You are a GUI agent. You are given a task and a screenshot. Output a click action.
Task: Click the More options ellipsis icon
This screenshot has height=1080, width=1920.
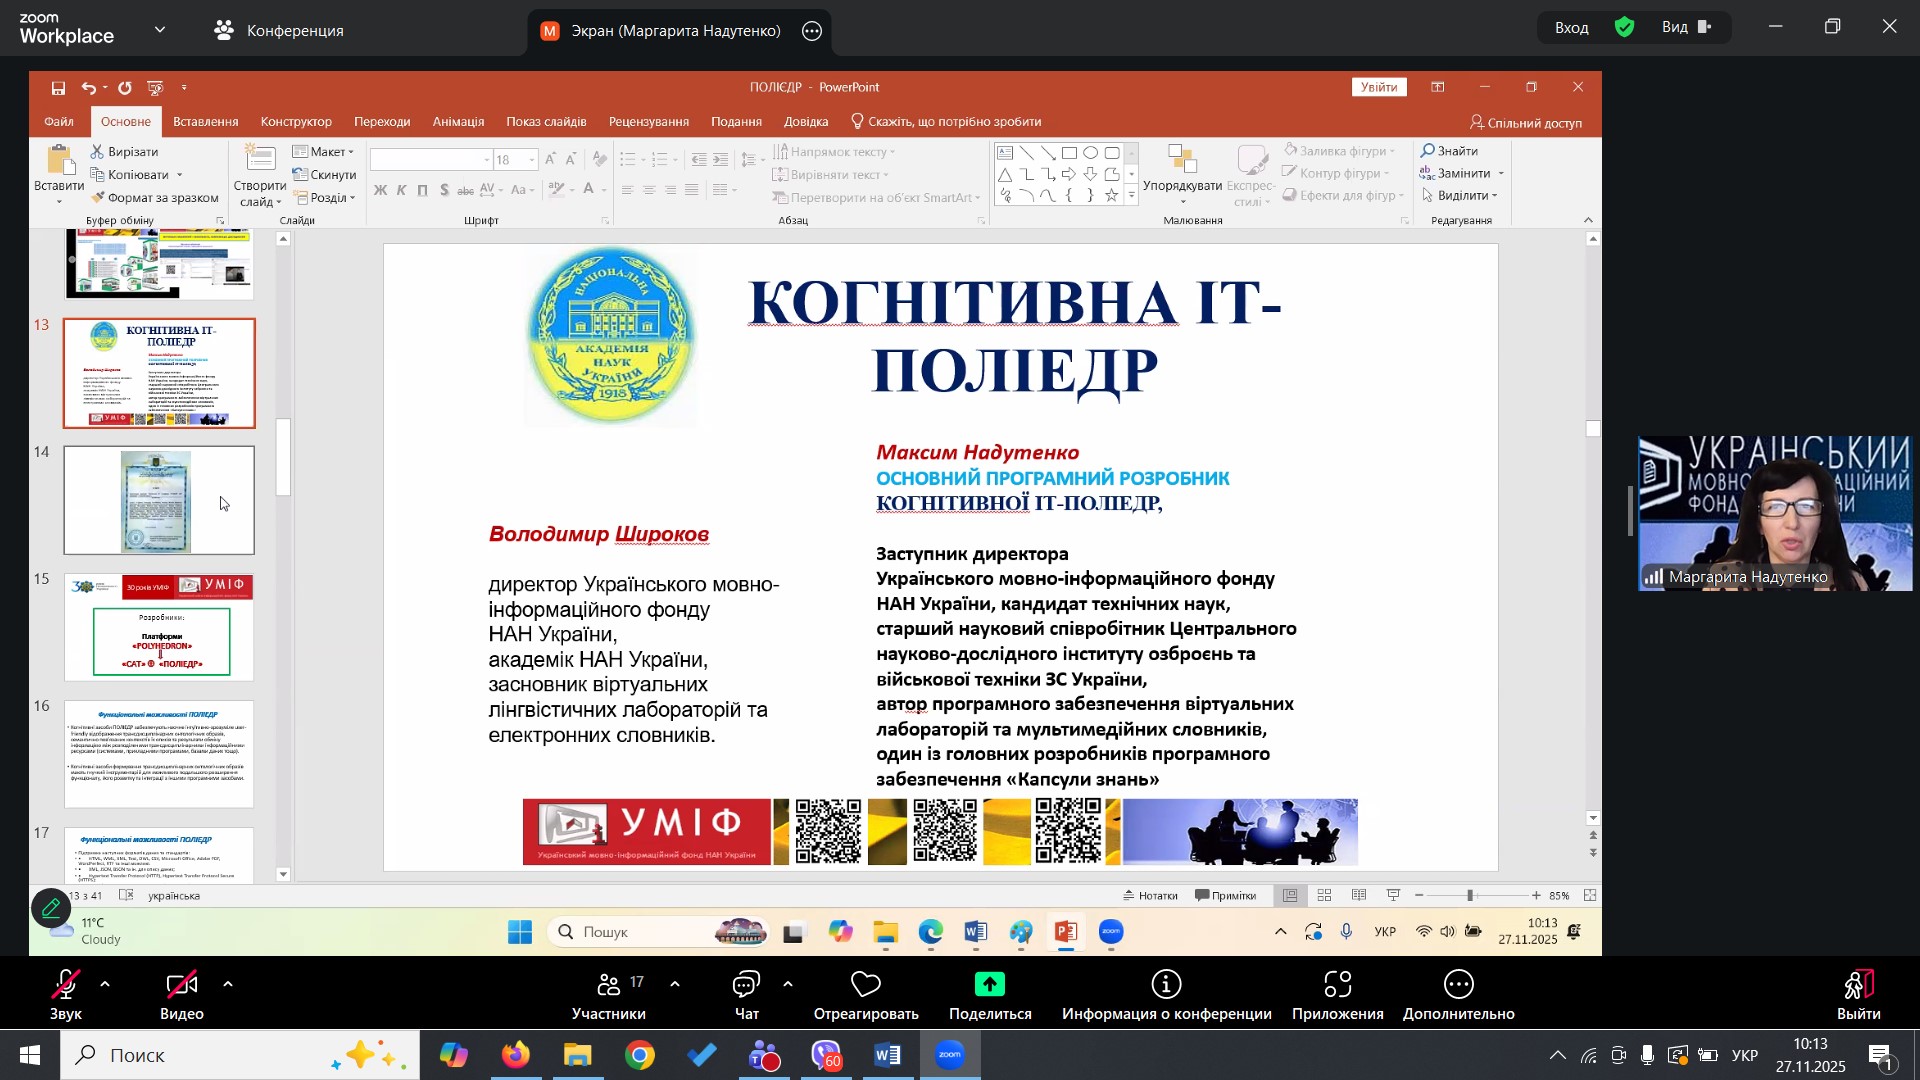click(x=1458, y=986)
